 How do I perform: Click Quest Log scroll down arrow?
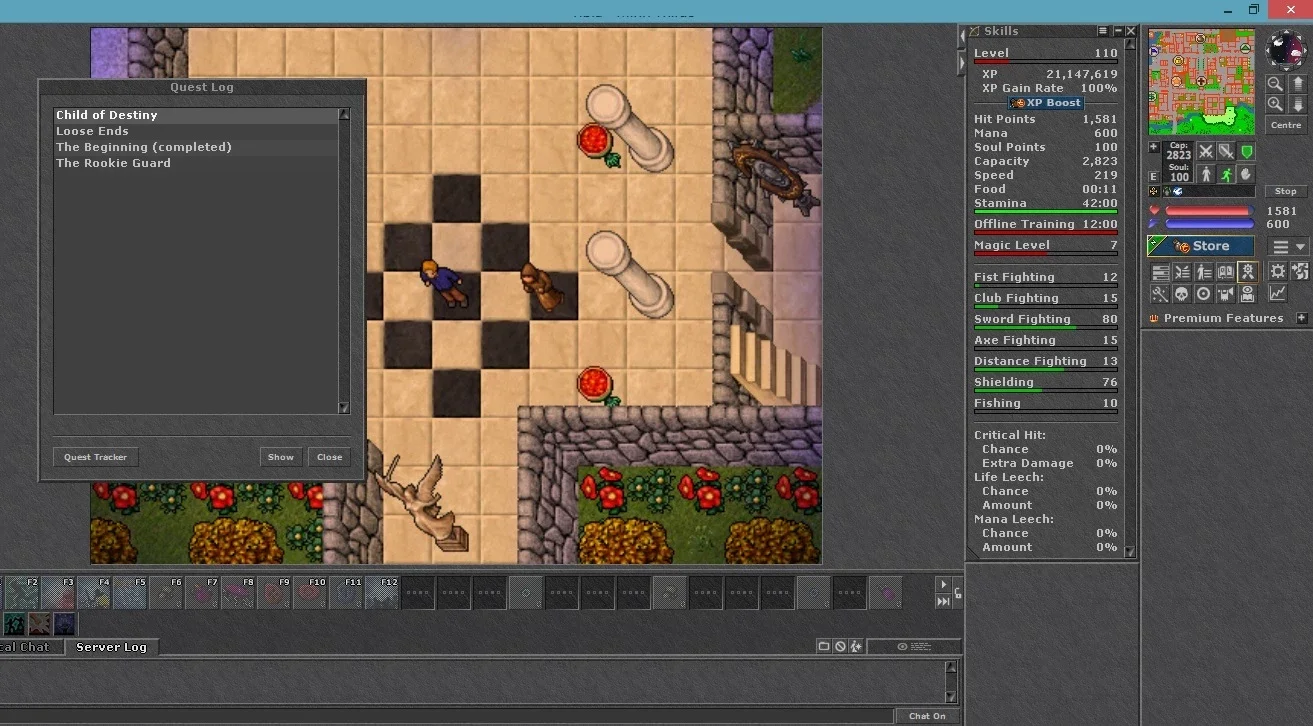click(x=344, y=408)
